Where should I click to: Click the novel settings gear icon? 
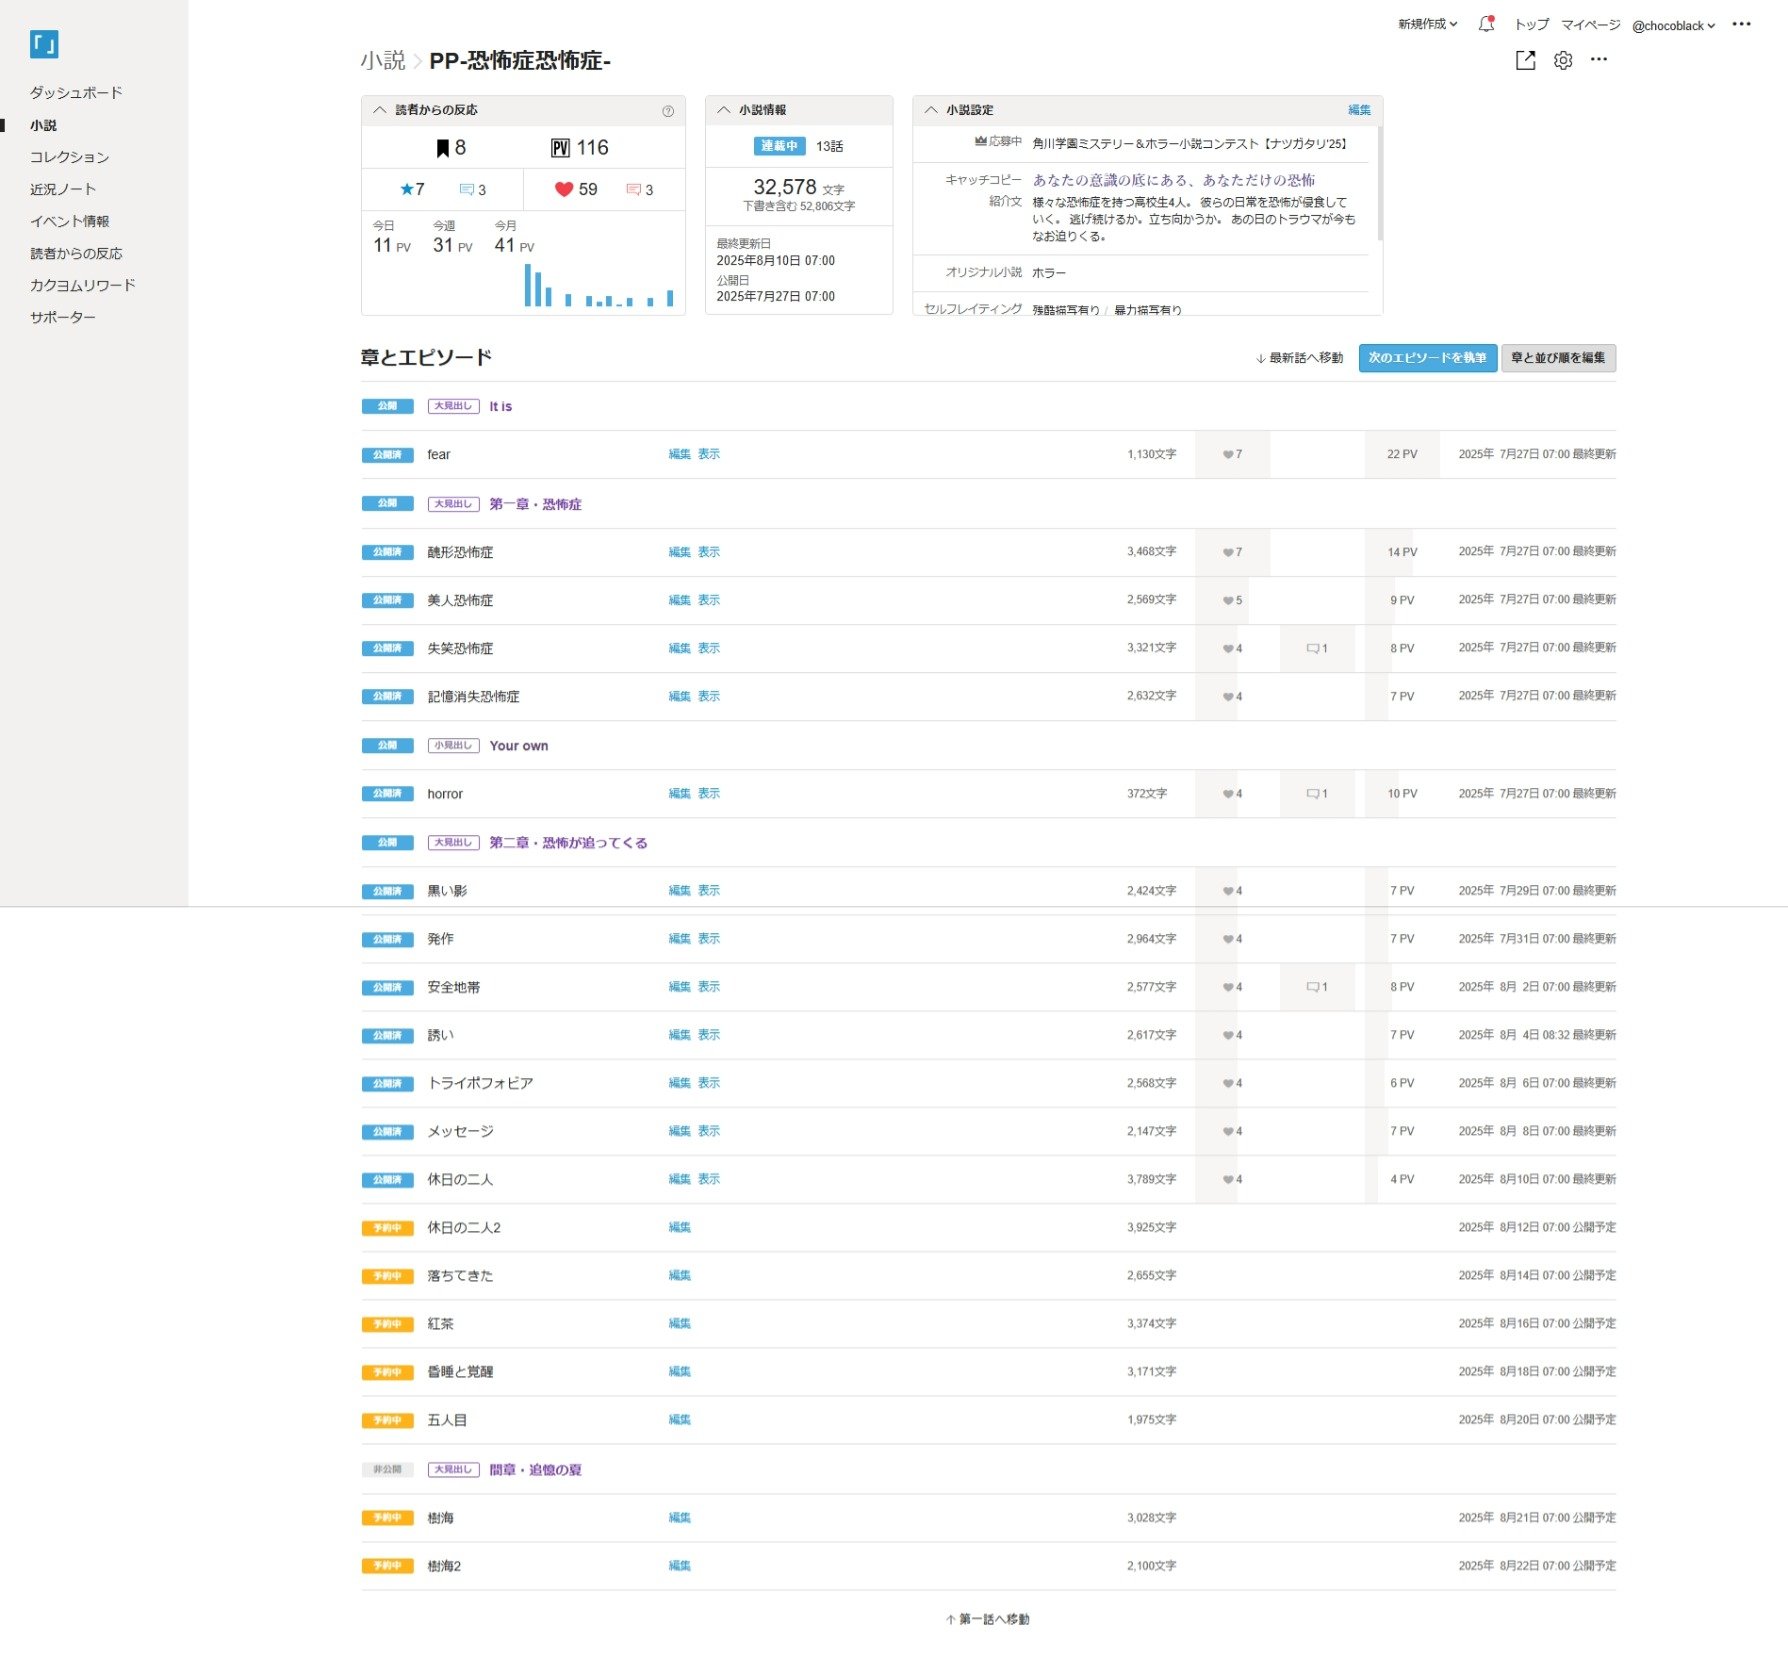click(x=1563, y=61)
